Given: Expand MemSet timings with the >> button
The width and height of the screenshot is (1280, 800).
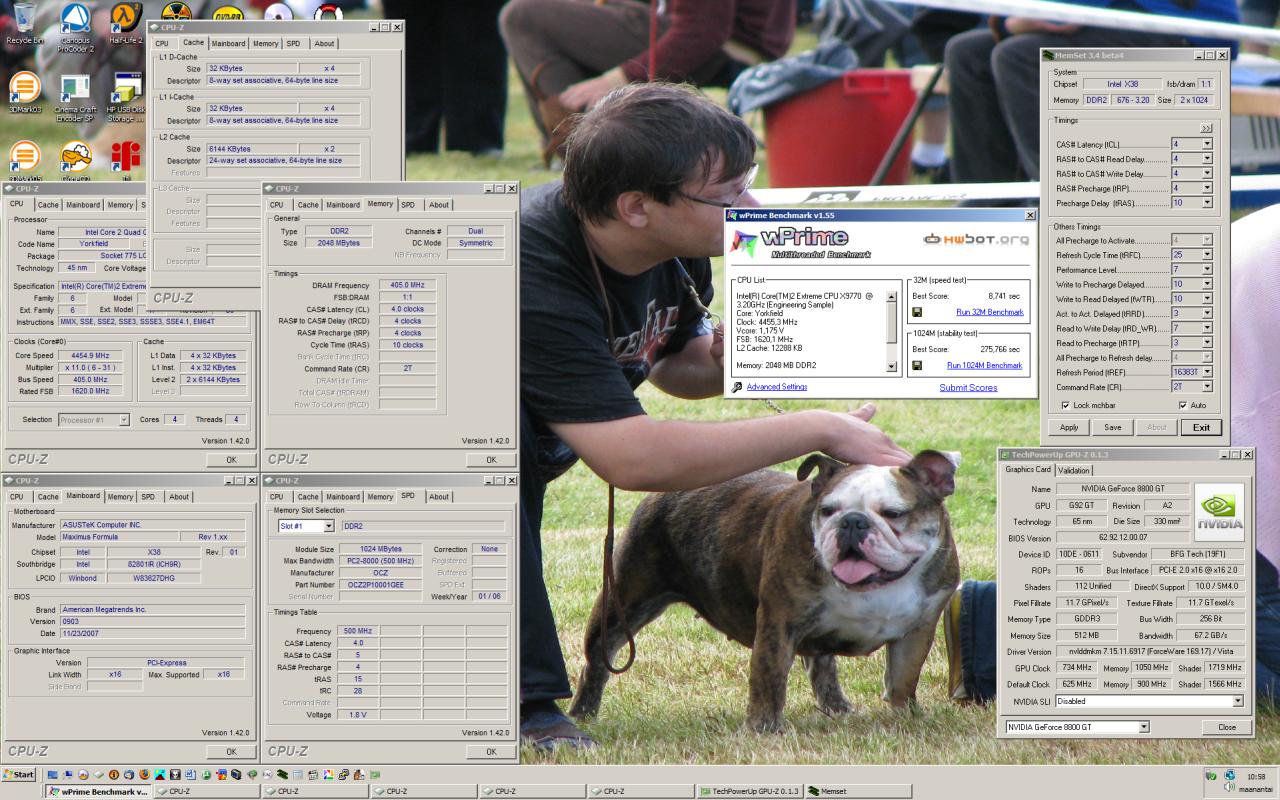Looking at the screenshot, I should [x=1206, y=128].
